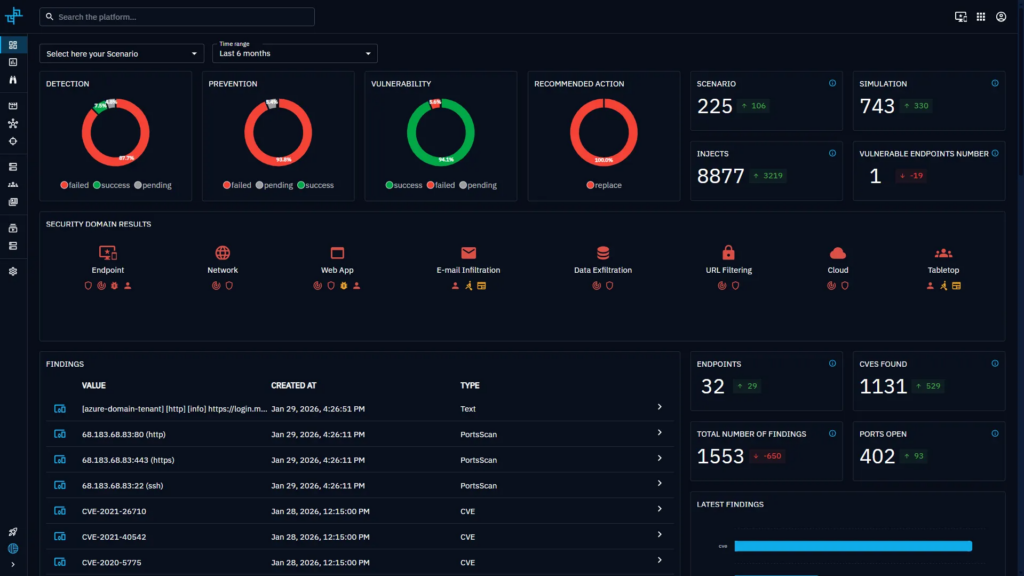Image resolution: width=1024 pixels, height=576 pixels.
Task: Click the Network globe icon
Action: pyautogui.click(x=222, y=253)
